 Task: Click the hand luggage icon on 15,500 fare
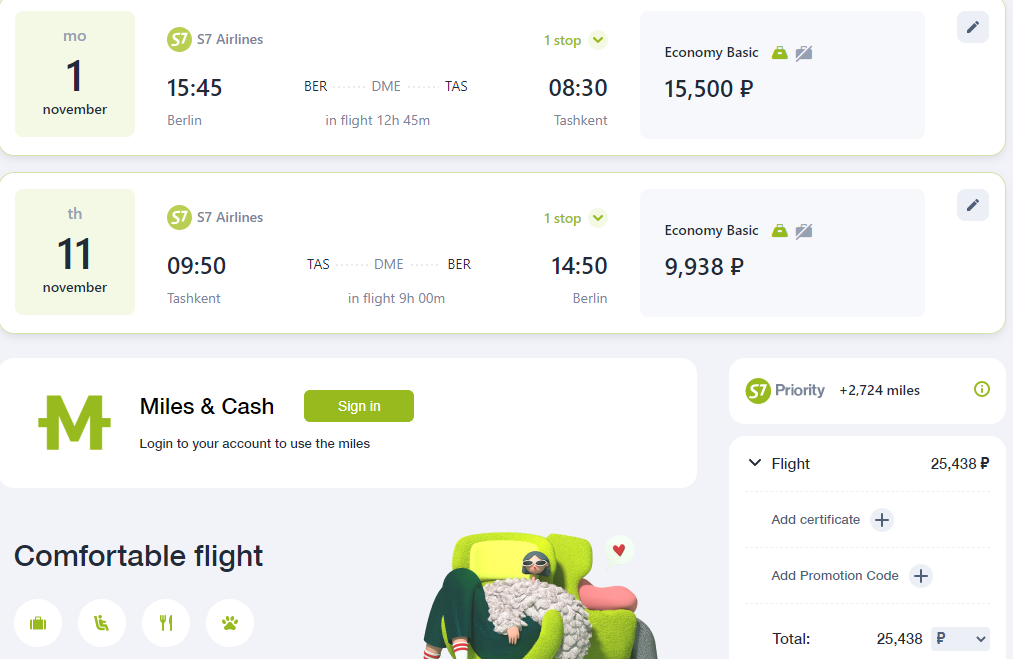780,52
